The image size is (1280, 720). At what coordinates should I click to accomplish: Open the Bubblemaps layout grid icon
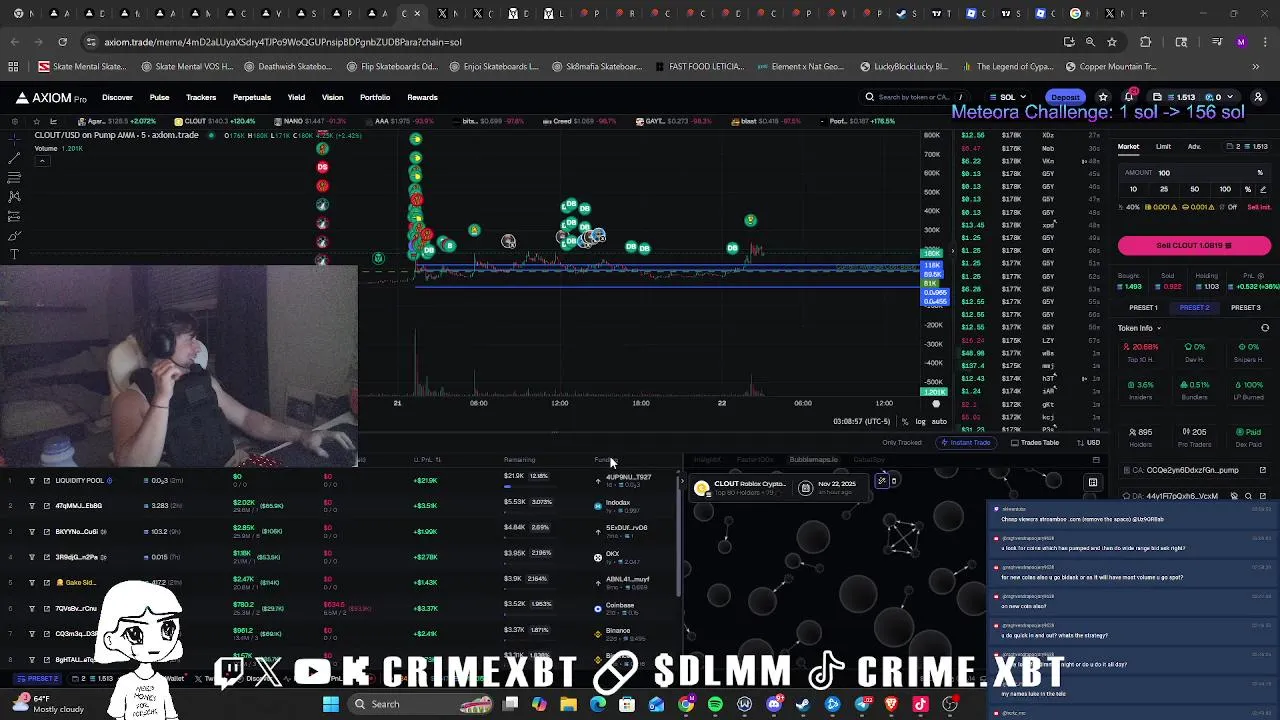[1093, 483]
